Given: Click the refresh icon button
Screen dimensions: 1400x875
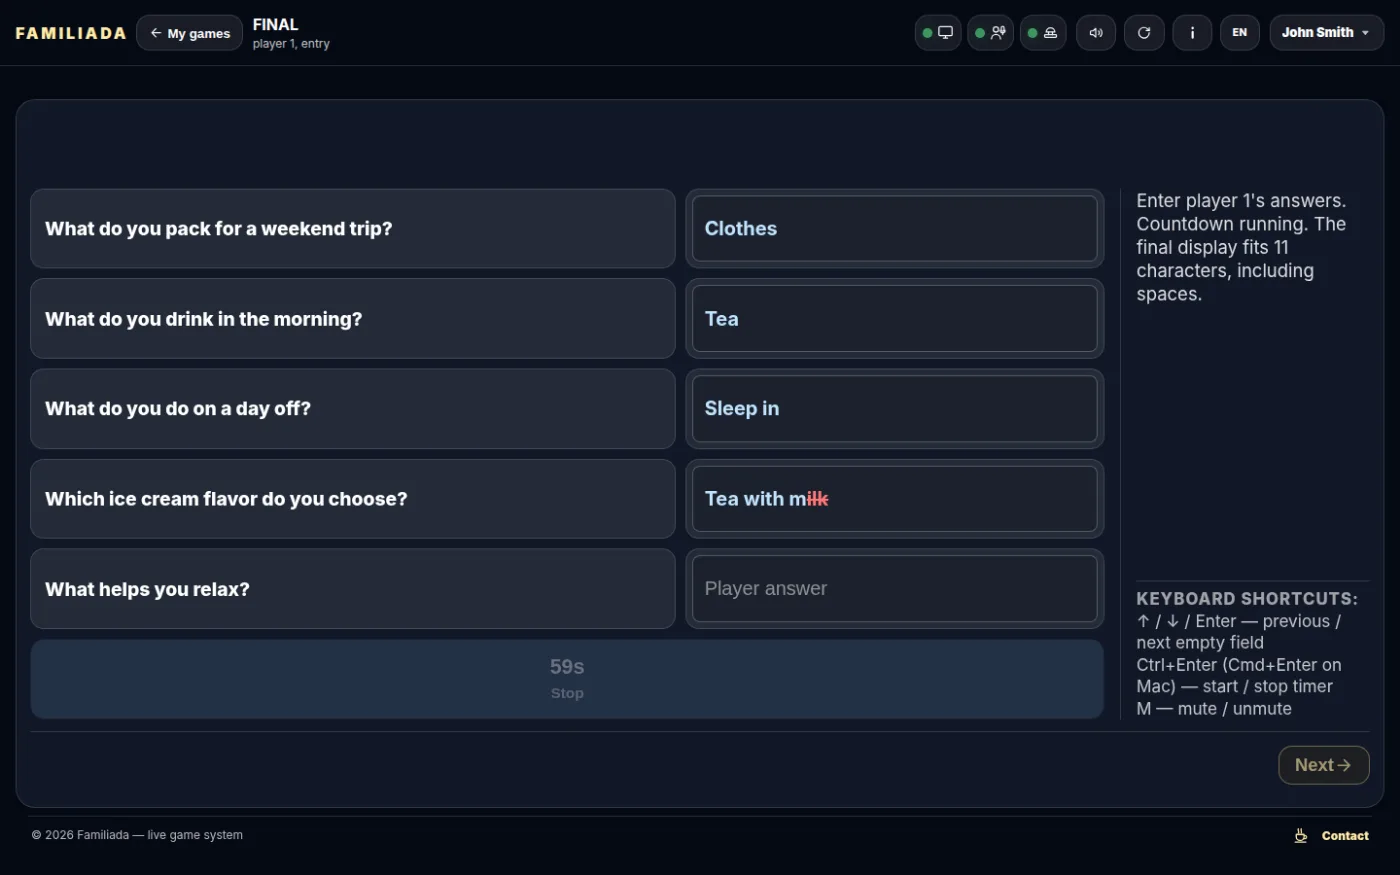Looking at the screenshot, I should 1144,33.
